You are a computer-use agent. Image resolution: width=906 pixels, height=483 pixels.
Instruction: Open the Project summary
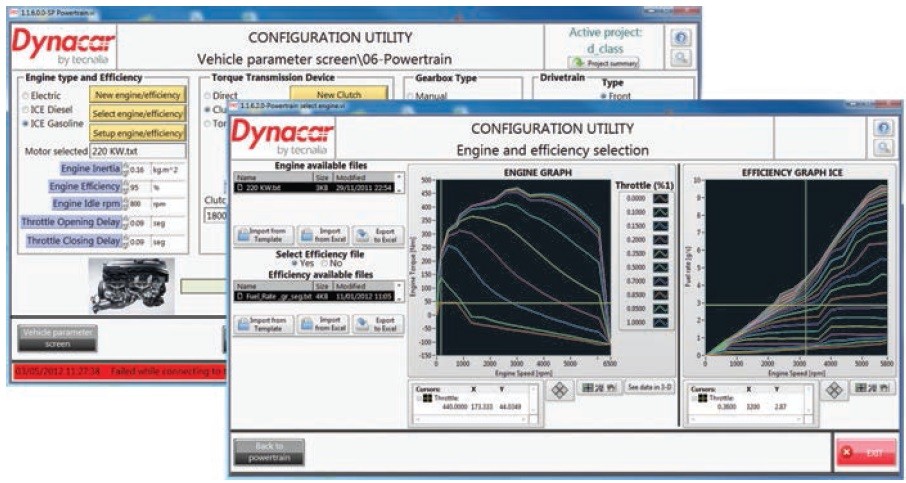click(604, 63)
